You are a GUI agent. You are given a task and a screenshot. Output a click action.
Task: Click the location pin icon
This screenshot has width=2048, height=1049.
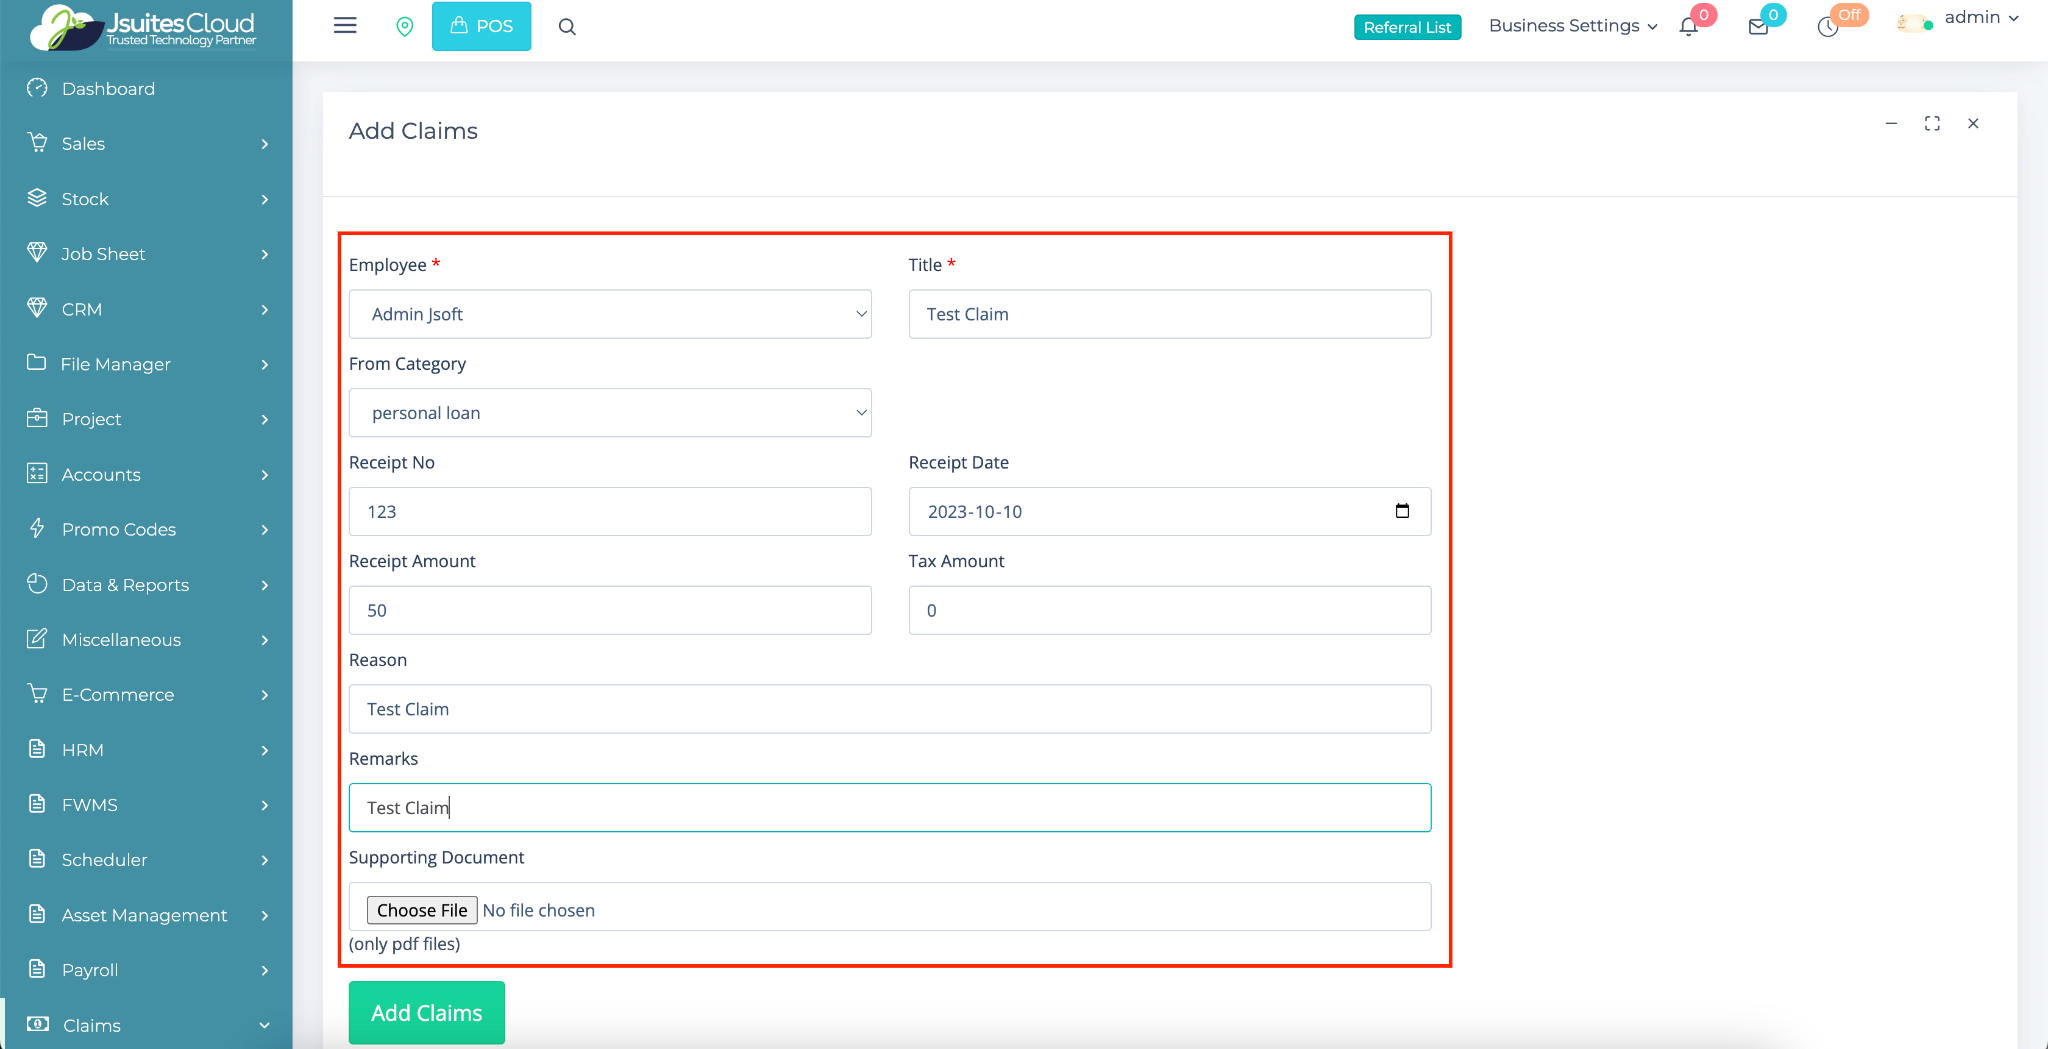(x=404, y=27)
